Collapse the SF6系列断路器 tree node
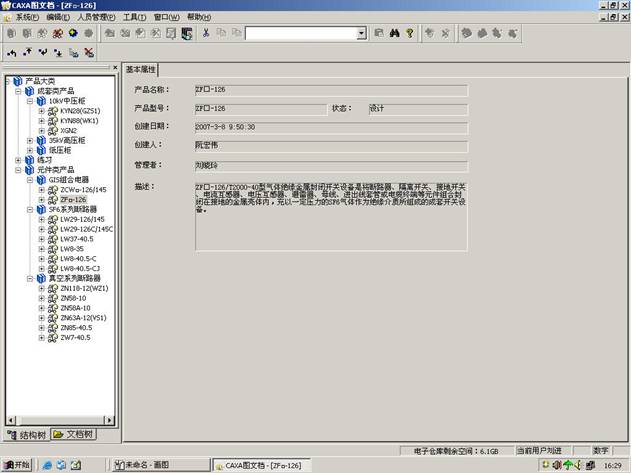 point(30,209)
